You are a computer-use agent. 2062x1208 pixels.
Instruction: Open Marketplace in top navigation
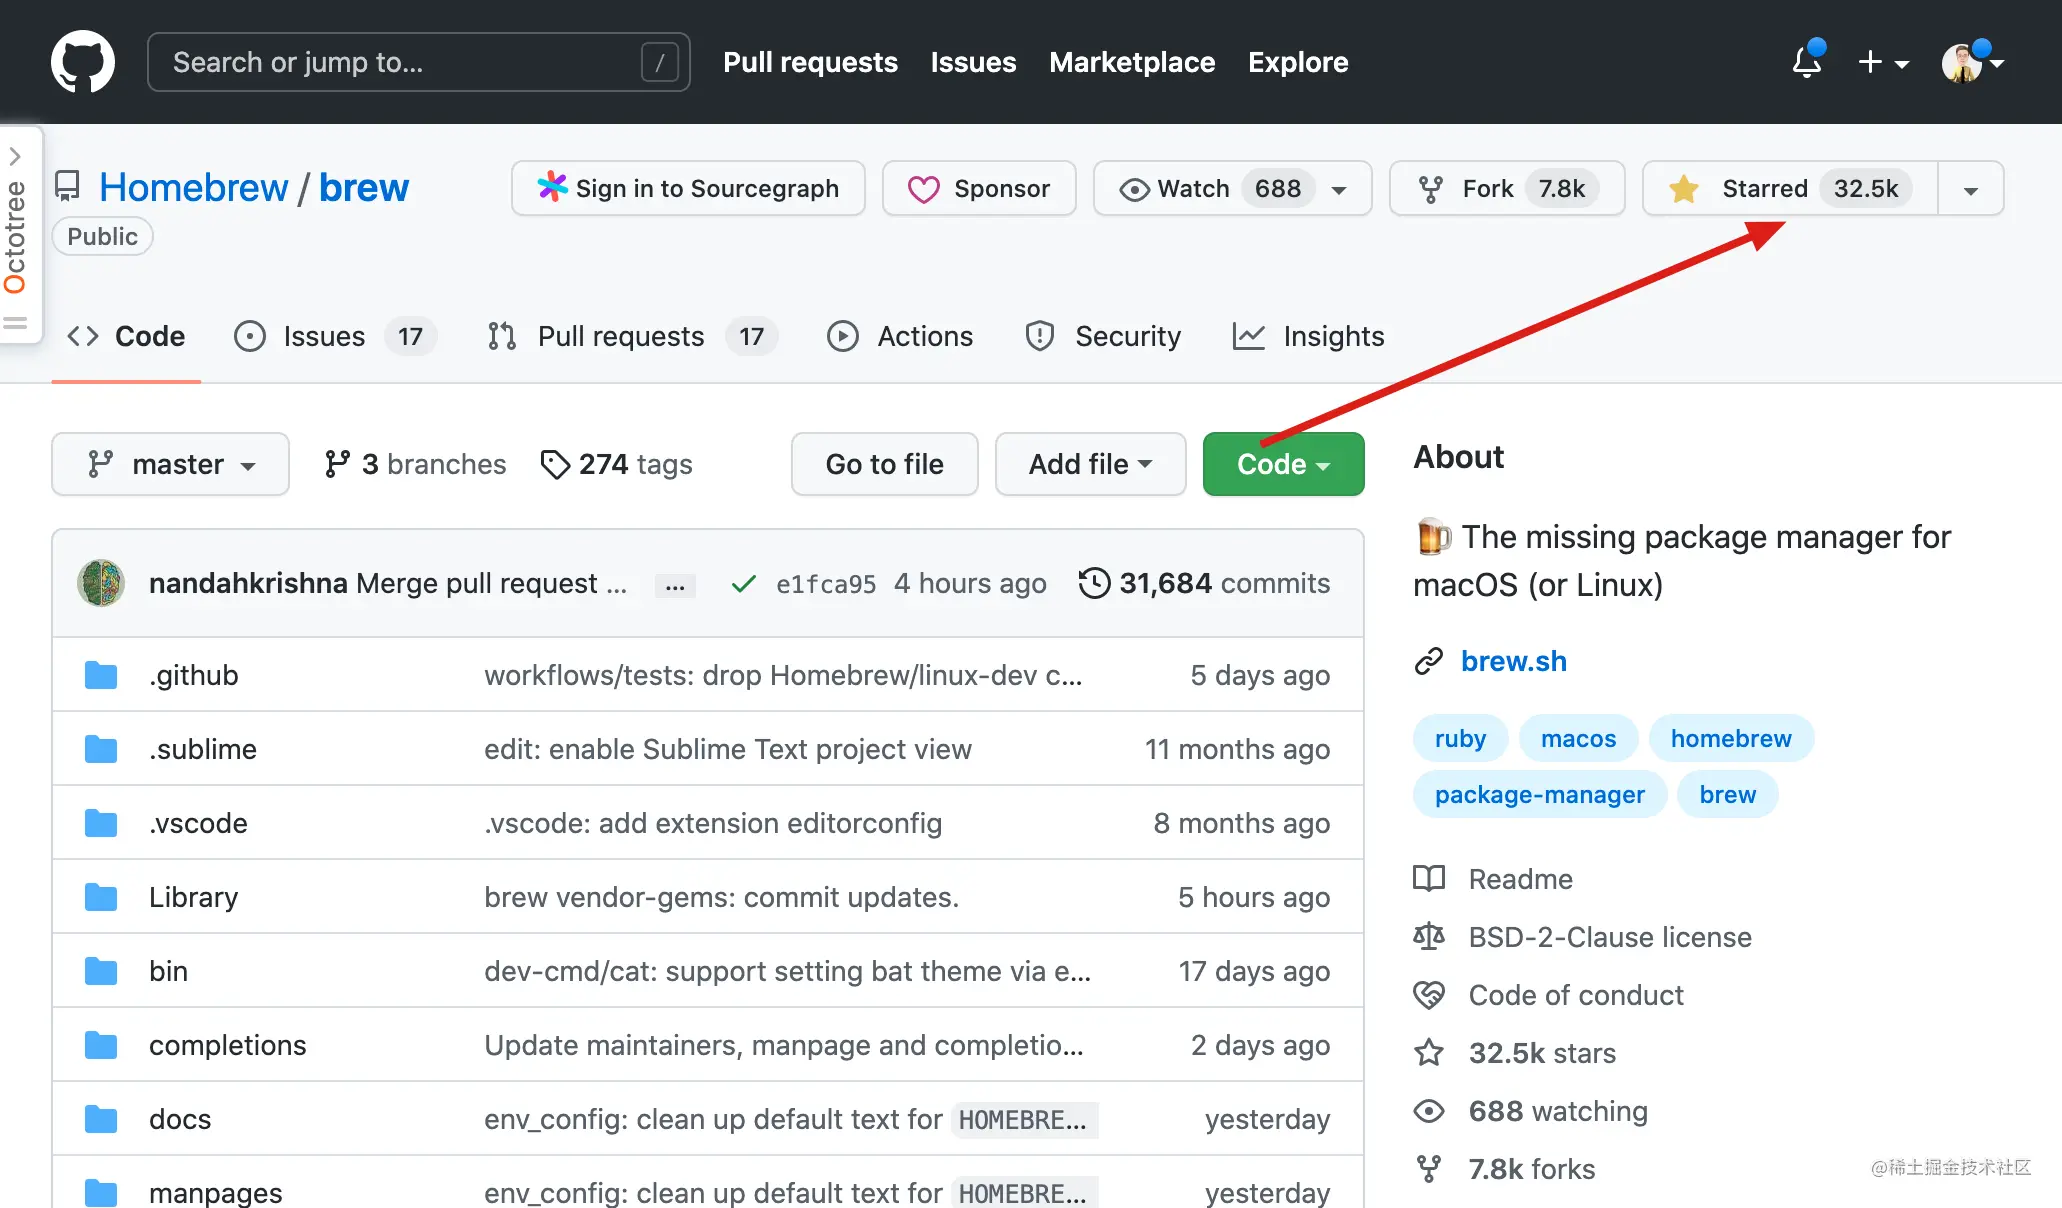1132,62
